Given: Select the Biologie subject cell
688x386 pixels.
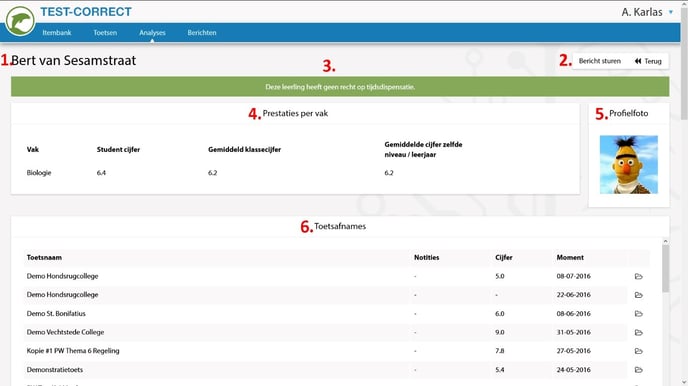Looking at the screenshot, I should click(39, 172).
